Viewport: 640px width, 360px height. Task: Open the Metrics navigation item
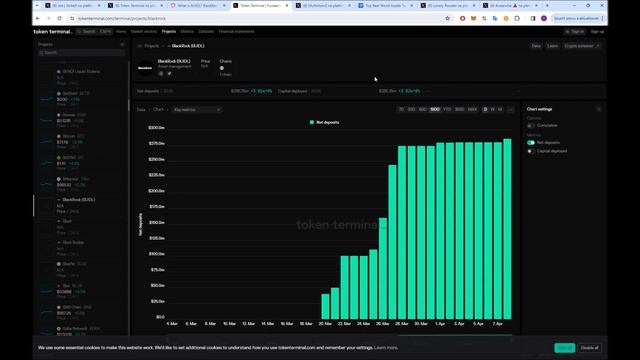(x=187, y=31)
